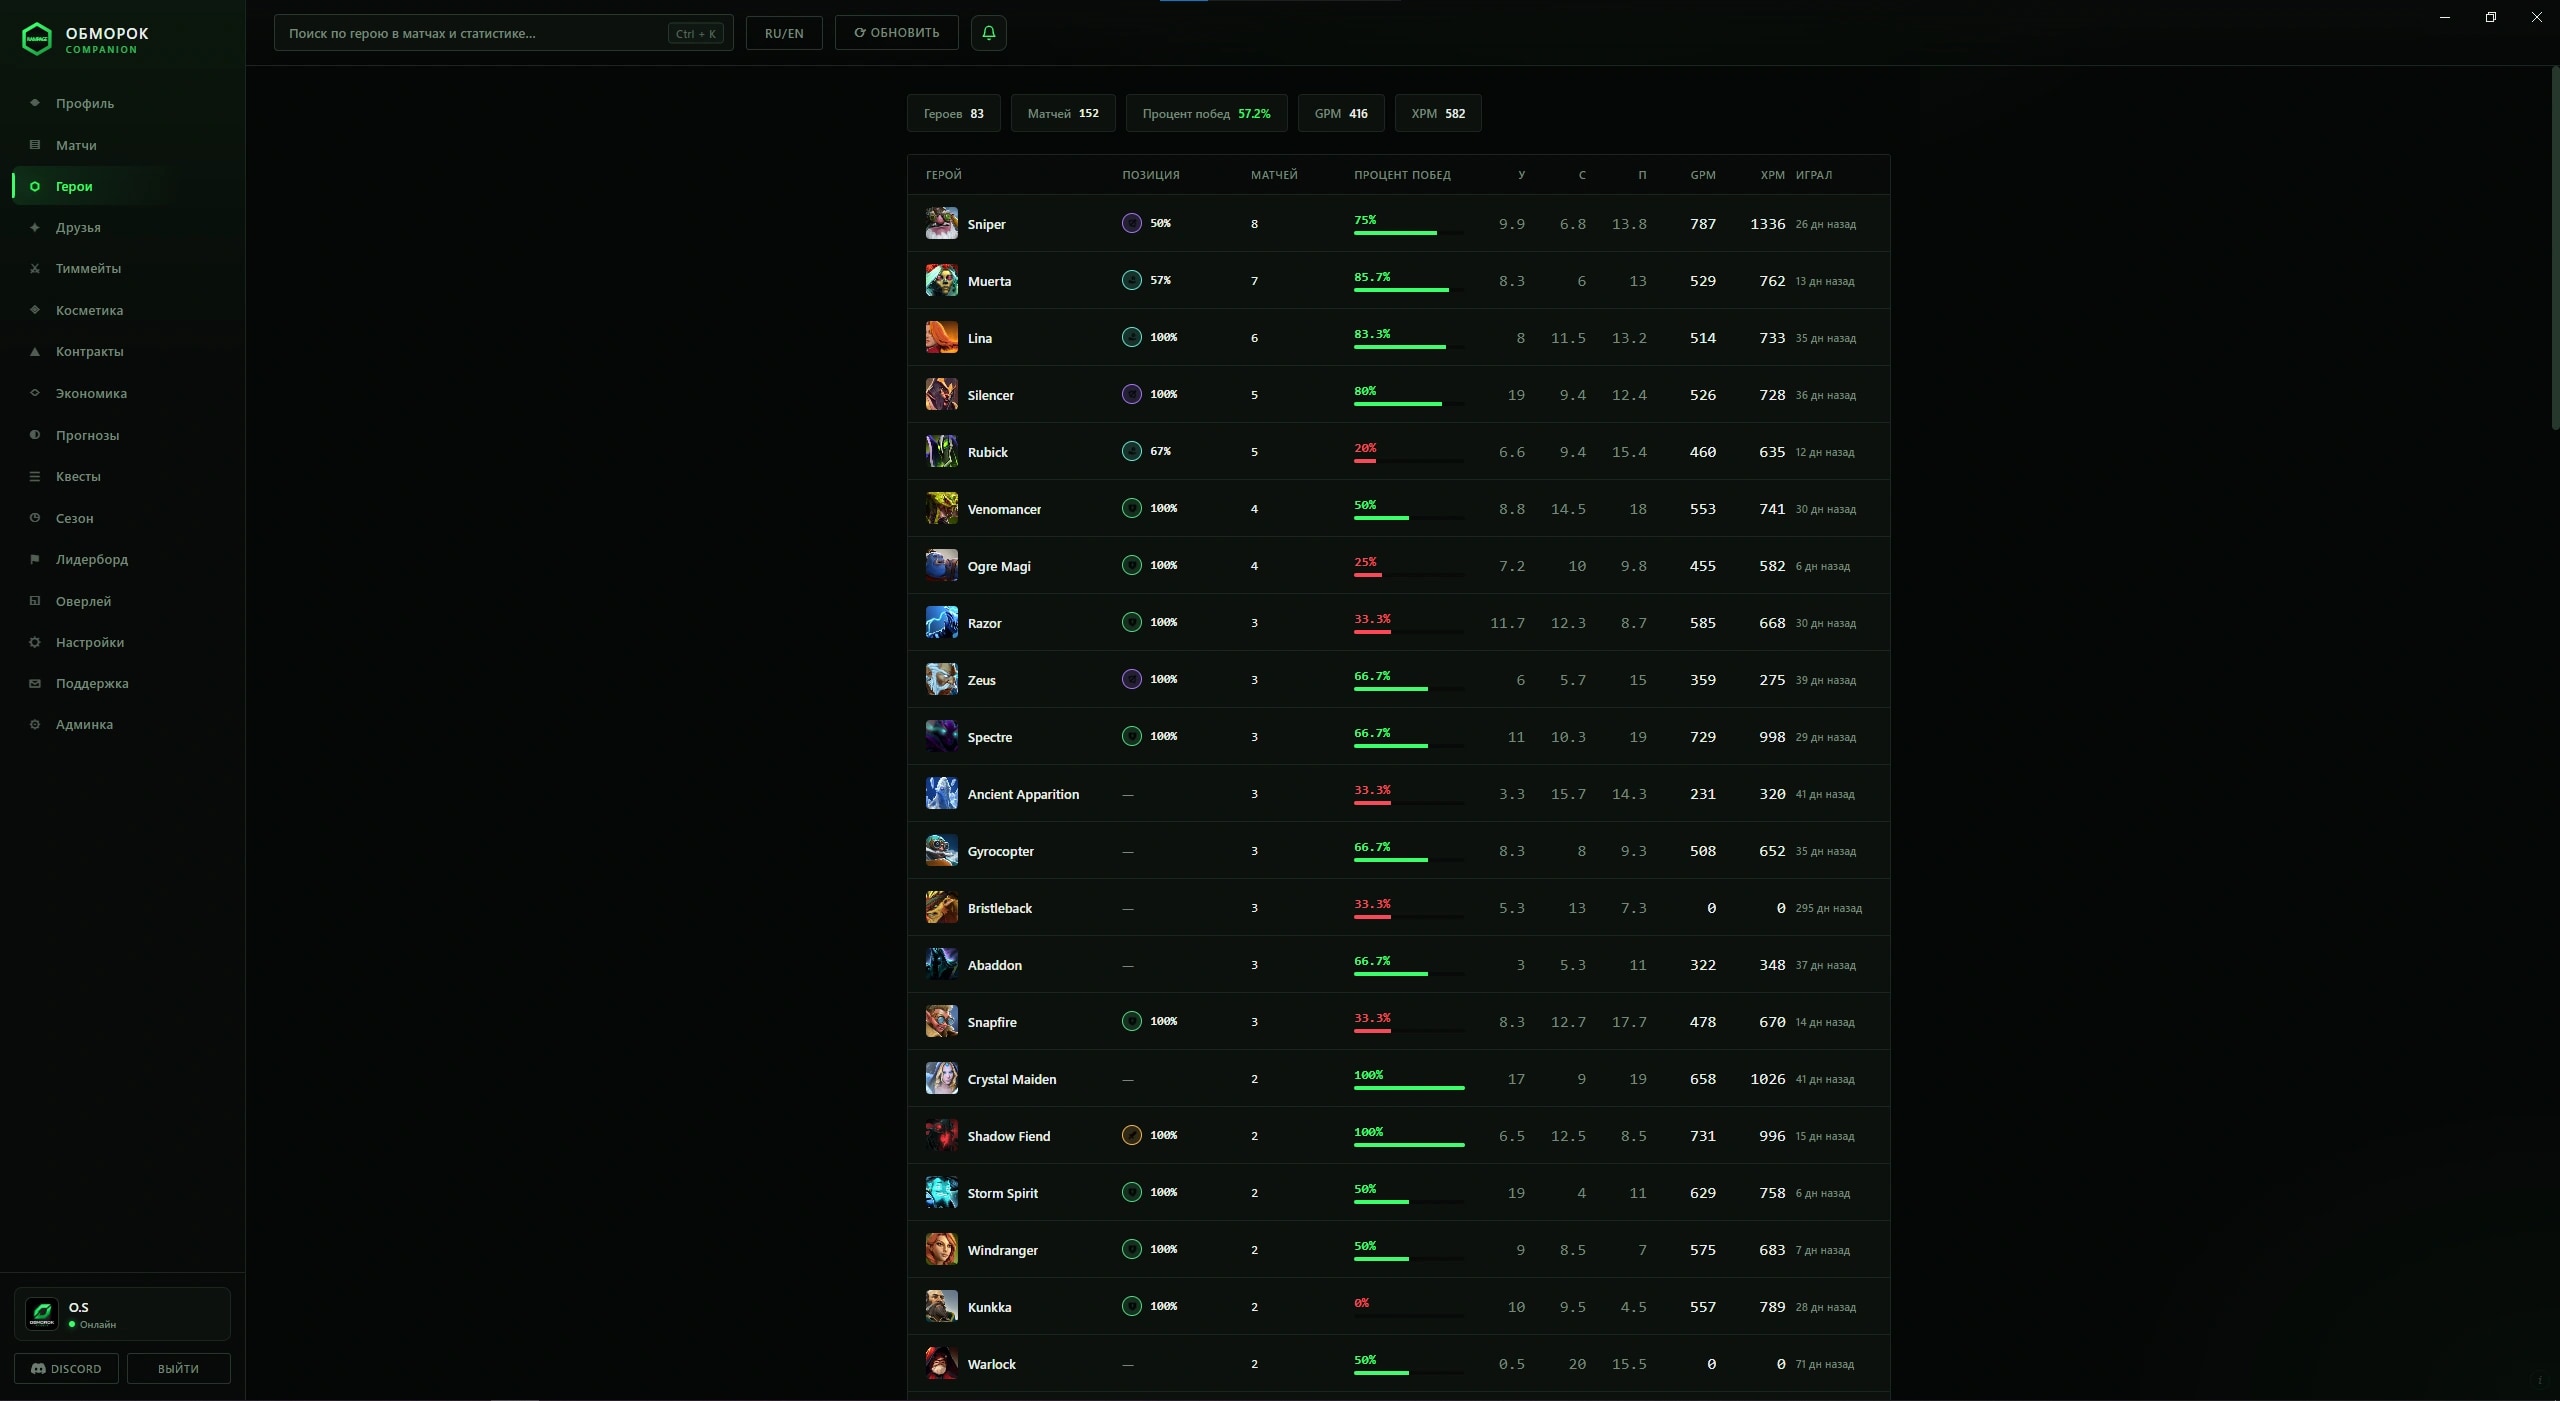The height and width of the screenshot is (1401, 2560).
Task: Click Kunkka's 0% win rate bar
Action: [1408, 1315]
